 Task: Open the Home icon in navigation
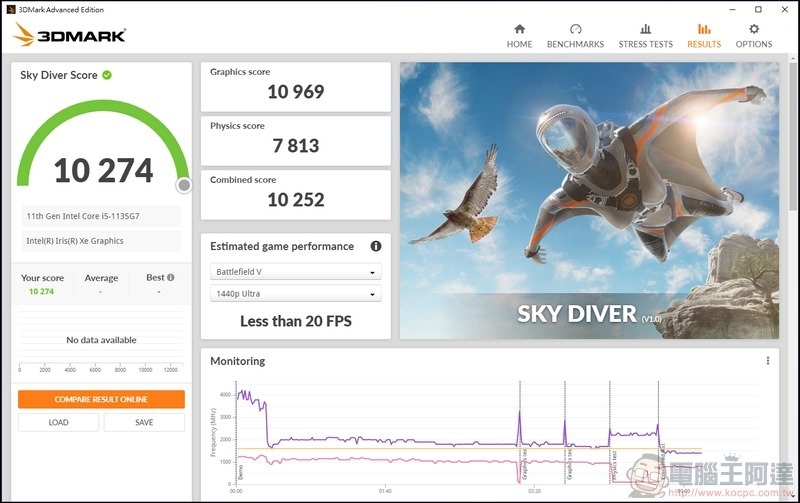point(519,30)
